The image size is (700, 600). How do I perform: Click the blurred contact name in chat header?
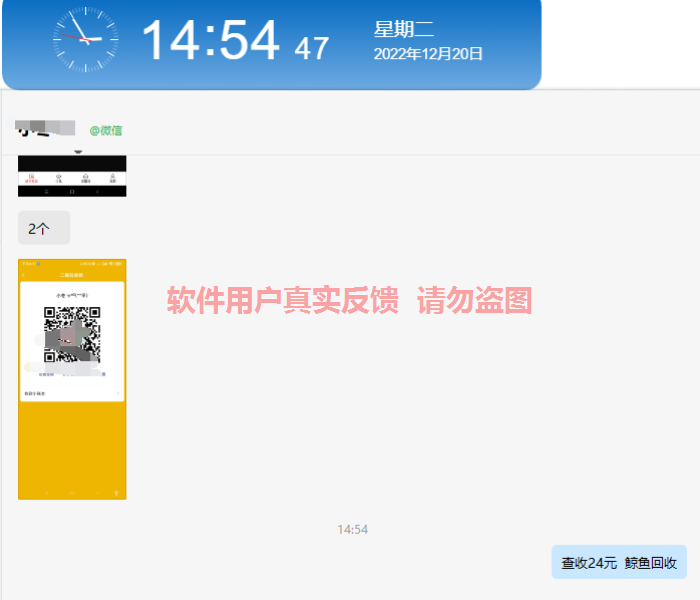pos(45,128)
